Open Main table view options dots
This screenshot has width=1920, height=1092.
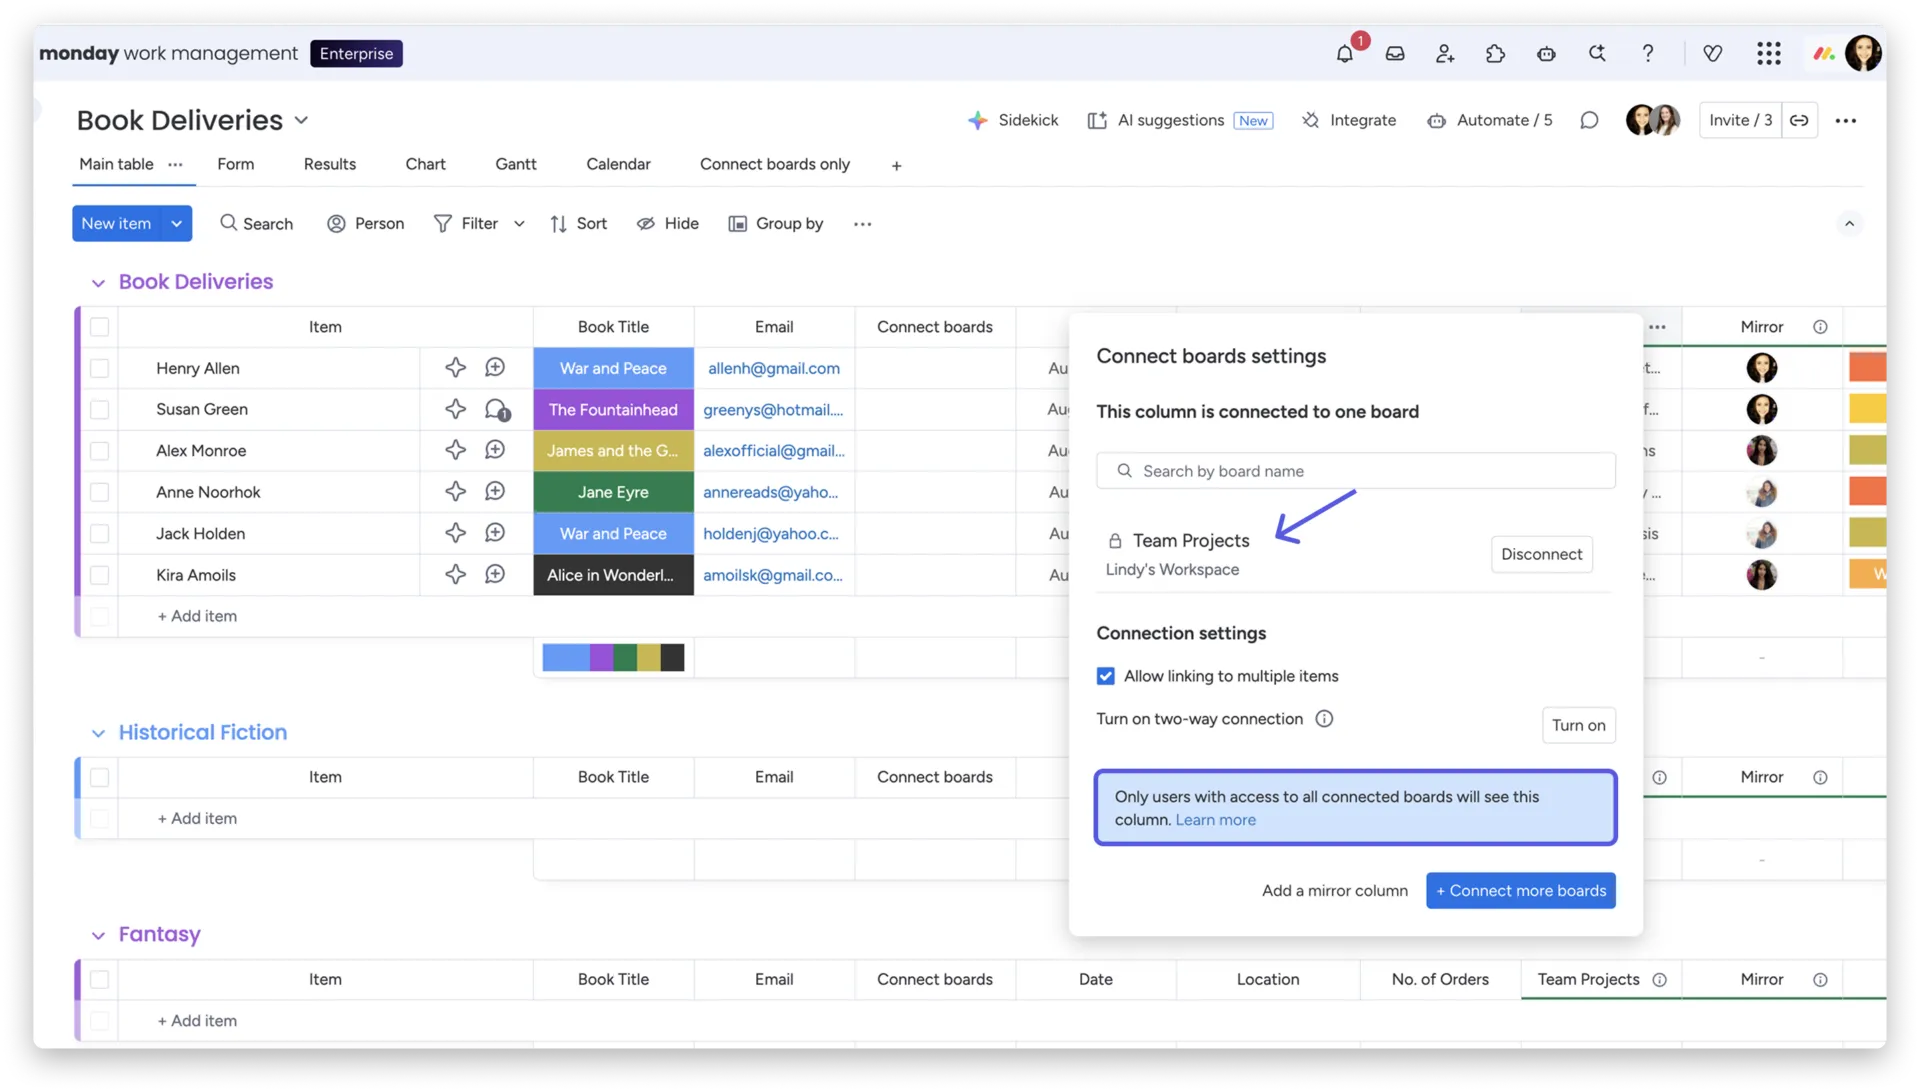point(176,164)
